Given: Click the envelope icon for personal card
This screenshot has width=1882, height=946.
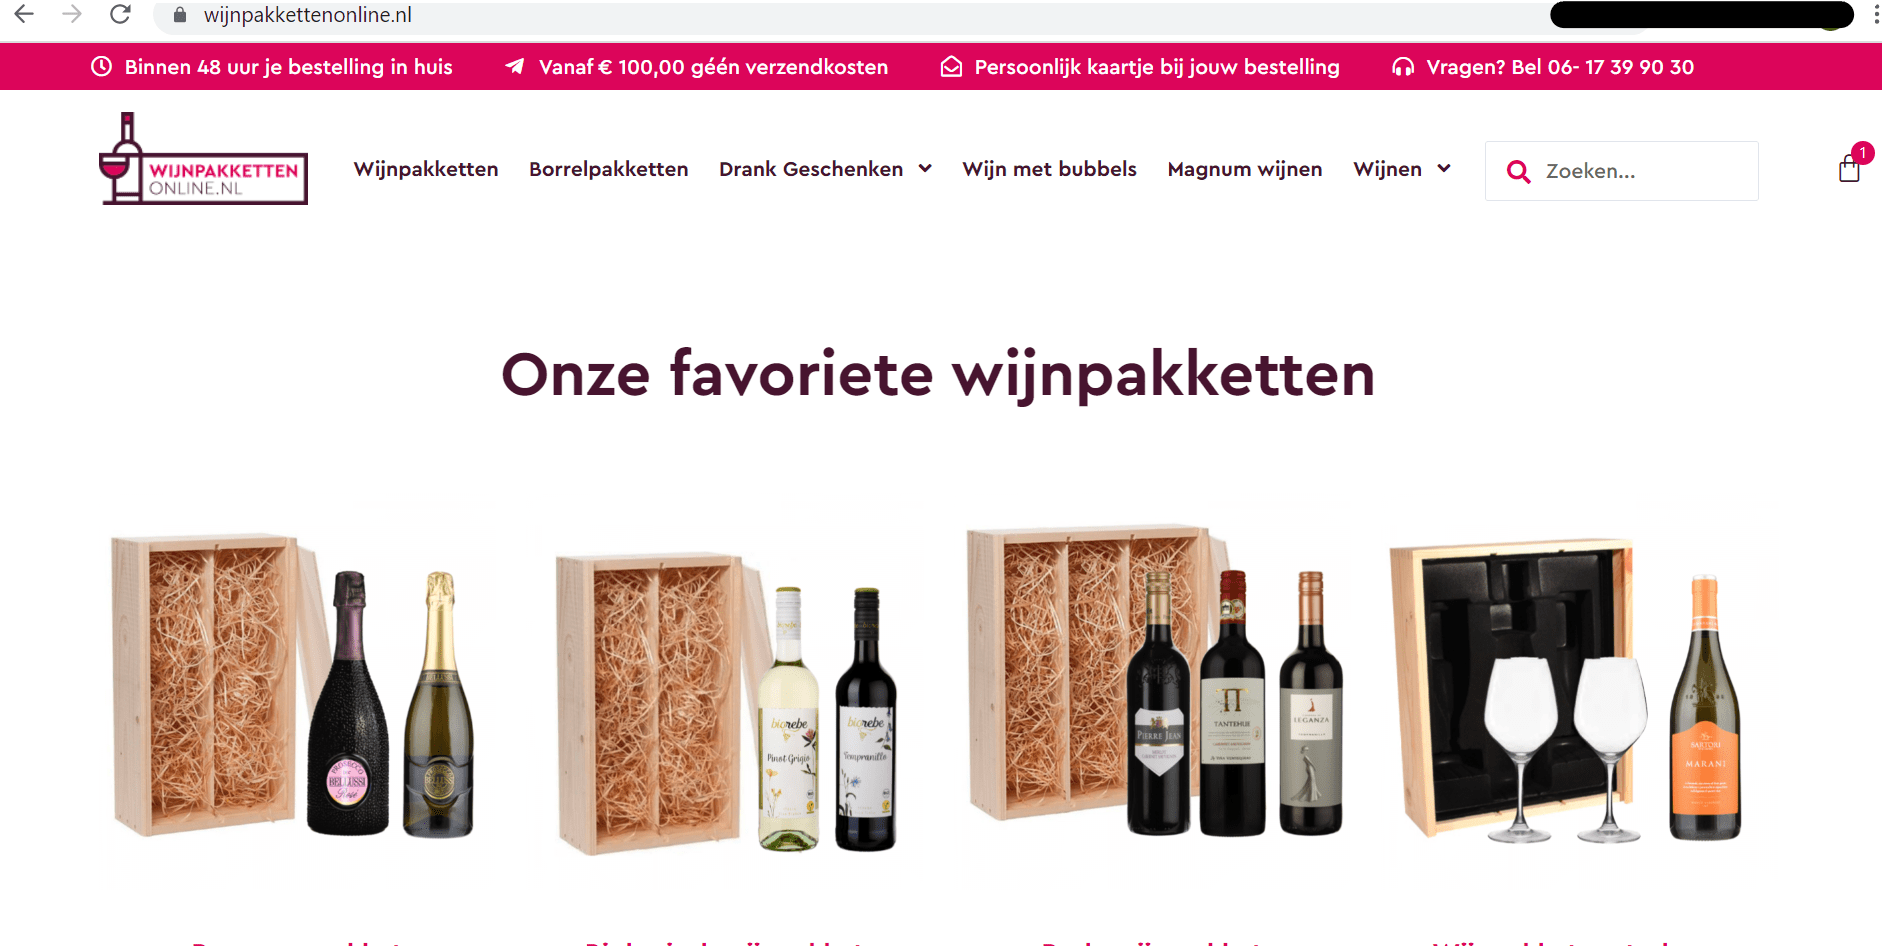Looking at the screenshot, I should click(x=951, y=67).
